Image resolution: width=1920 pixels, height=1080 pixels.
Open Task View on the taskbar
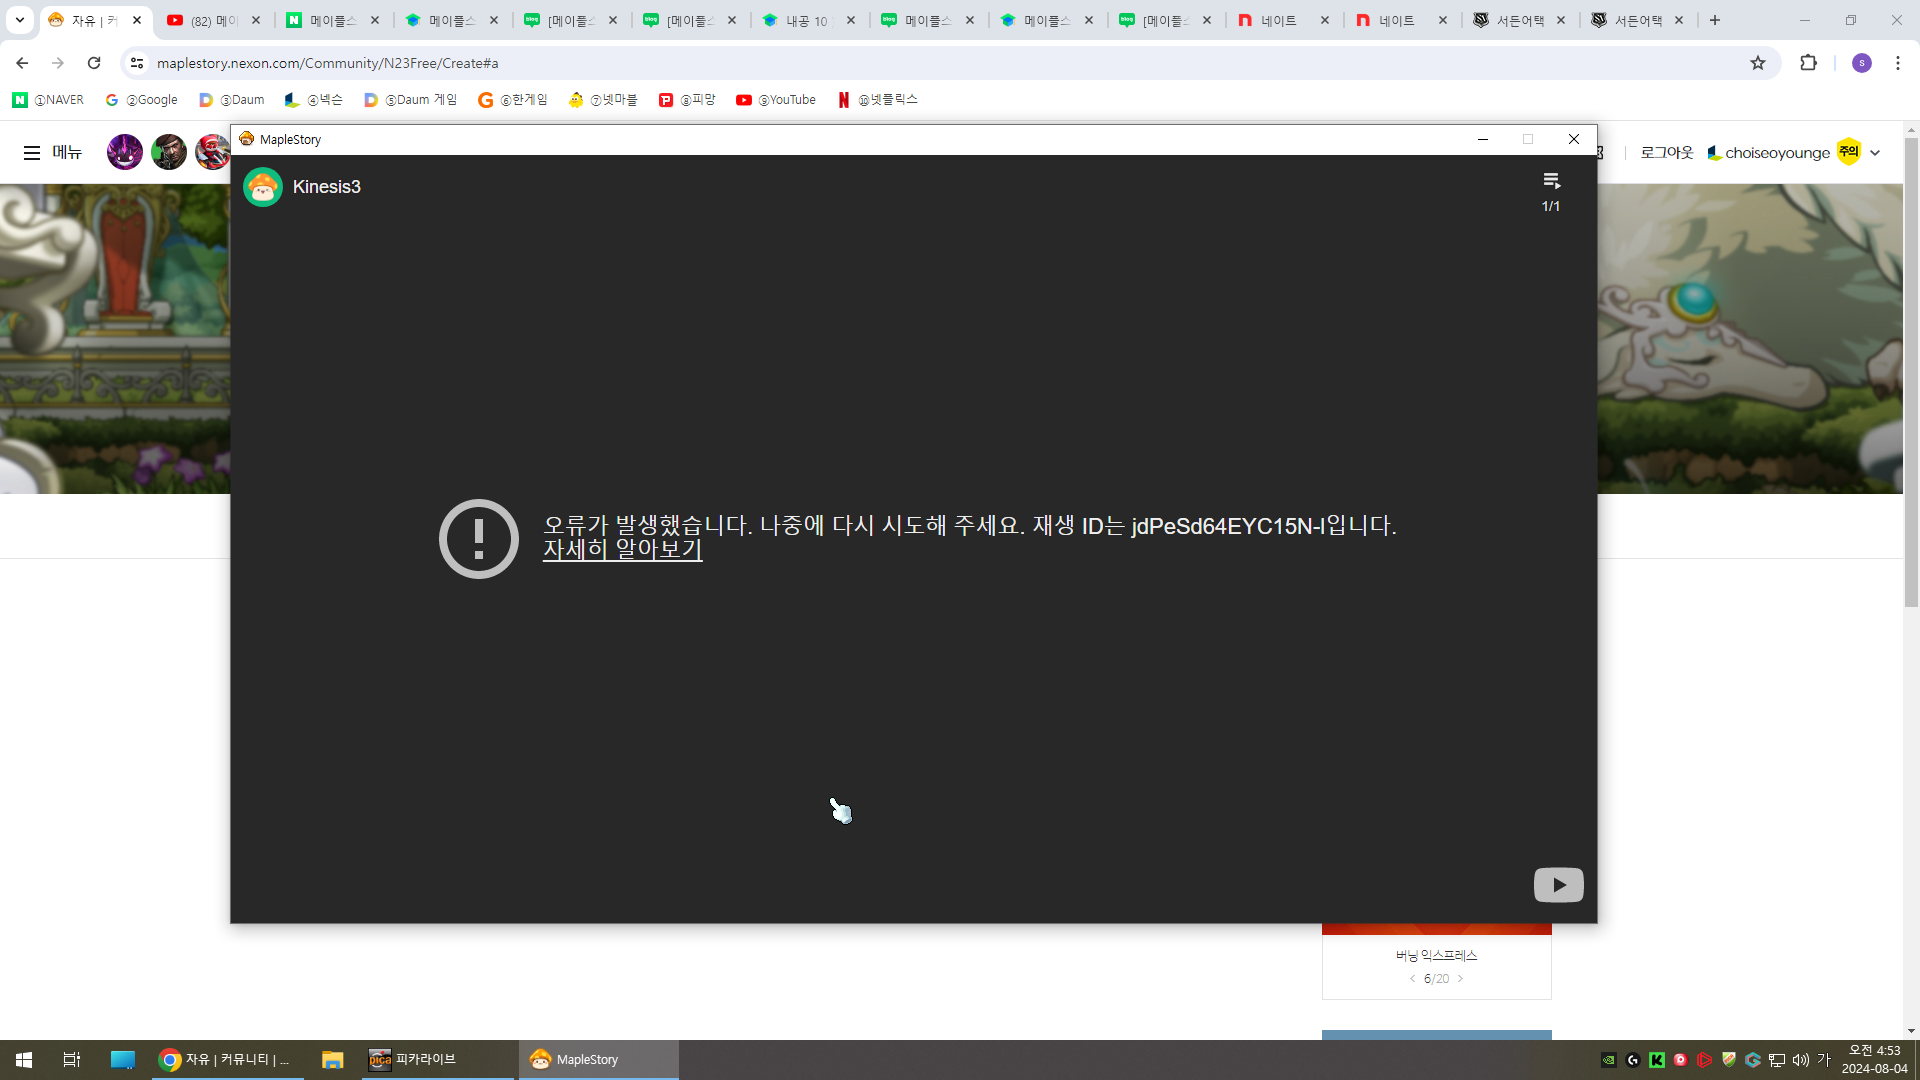pos(72,1060)
